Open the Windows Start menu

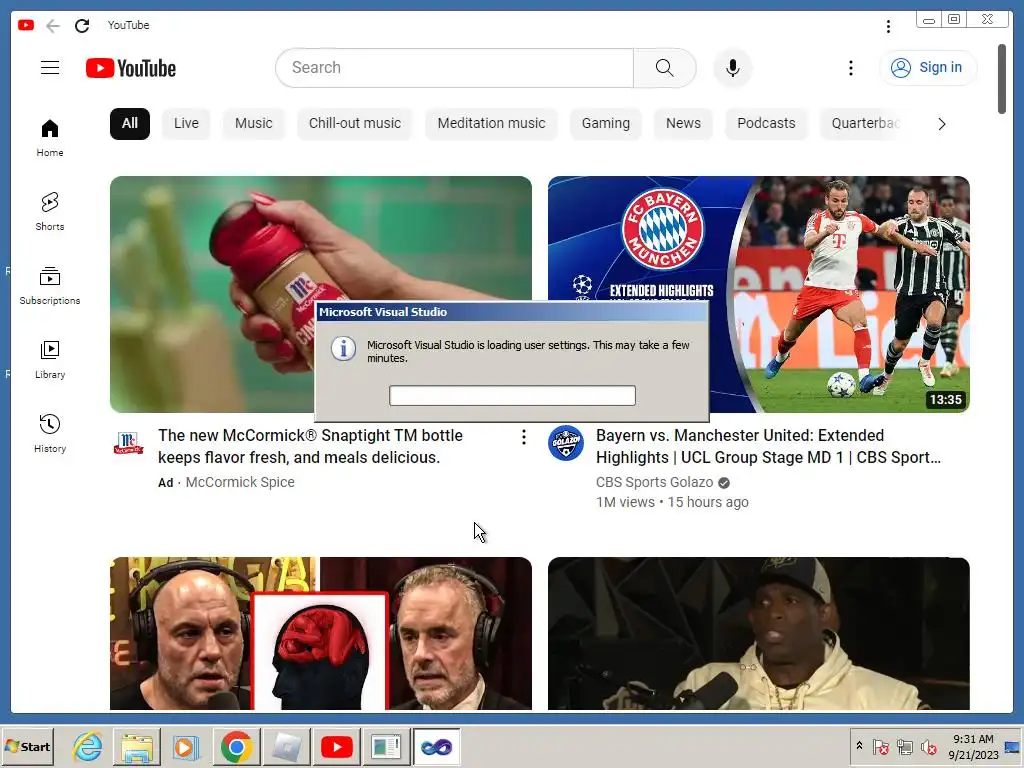click(27, 746)
